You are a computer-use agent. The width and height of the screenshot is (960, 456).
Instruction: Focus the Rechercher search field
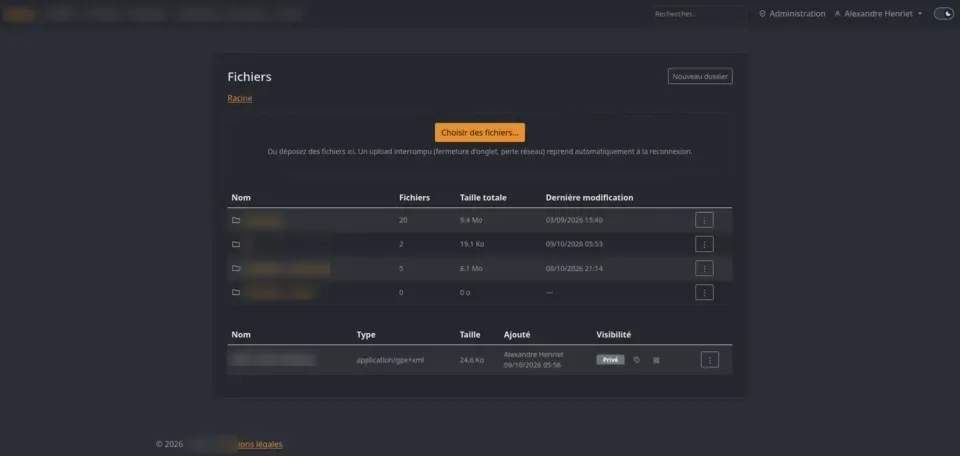699,13
